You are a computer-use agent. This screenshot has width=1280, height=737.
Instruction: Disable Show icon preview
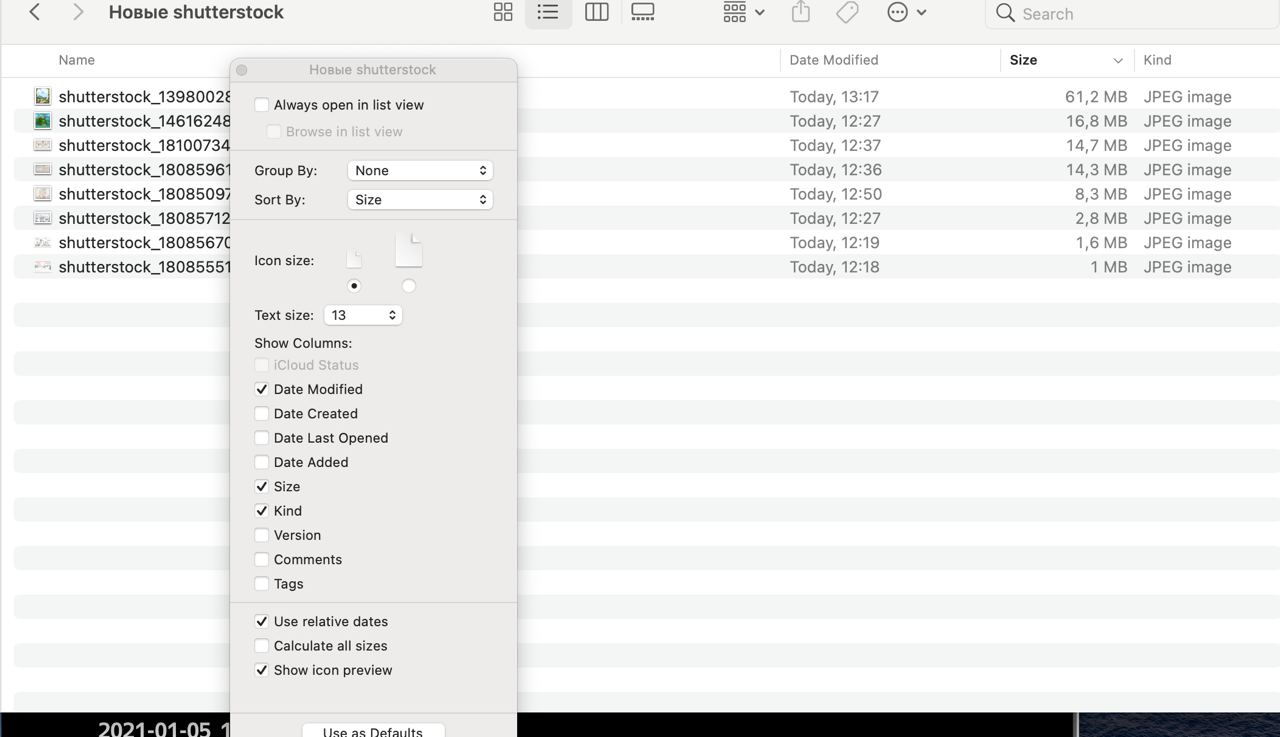(x=261, y=670)
